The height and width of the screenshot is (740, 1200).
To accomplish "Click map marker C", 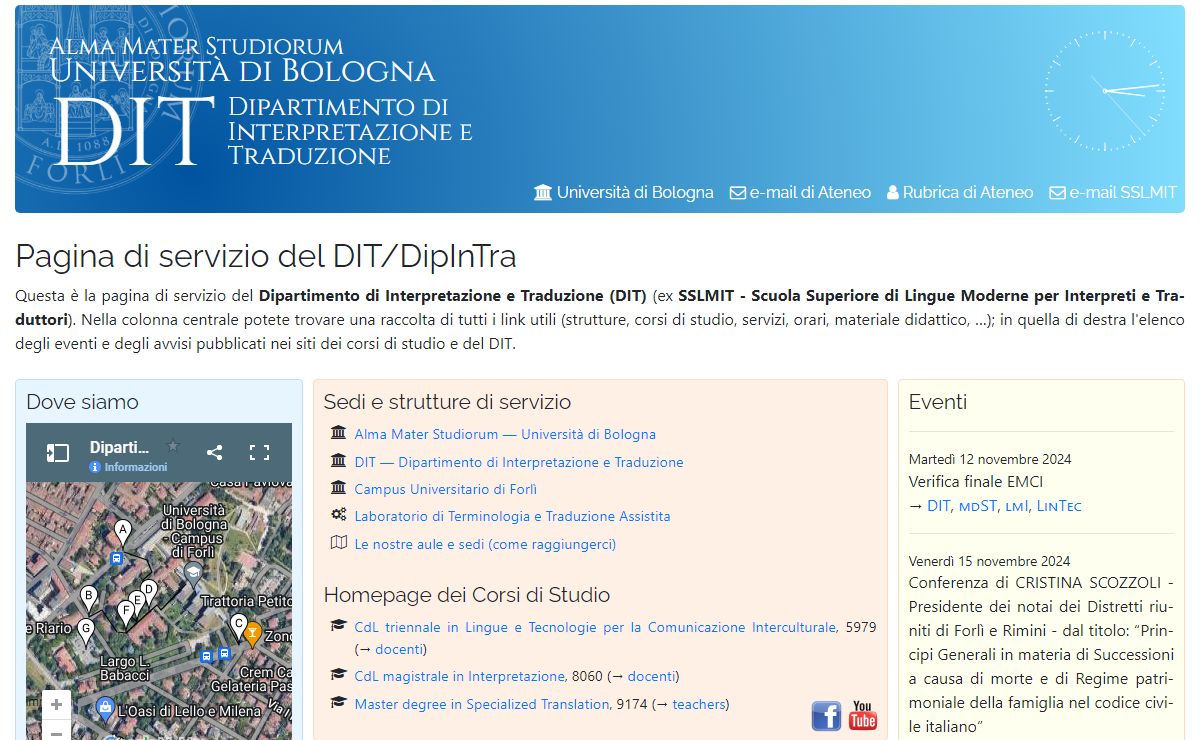I will coord(238,626).
